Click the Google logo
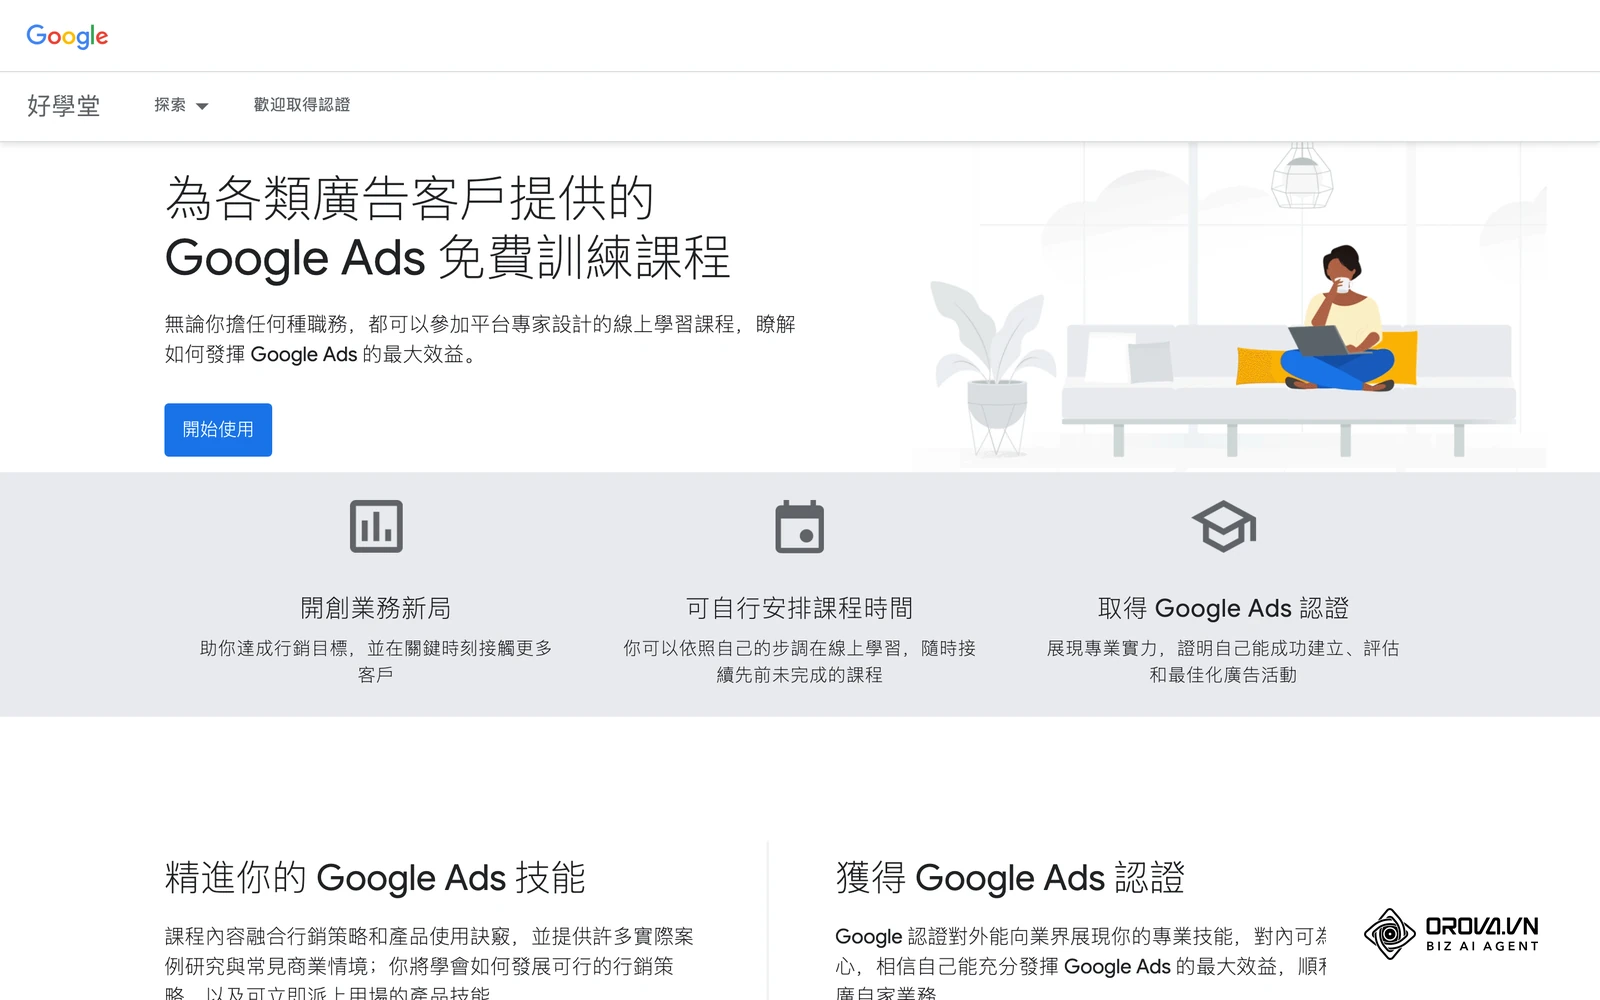The height and width of the screenshot is (1000, 1600). pos(67,36)
